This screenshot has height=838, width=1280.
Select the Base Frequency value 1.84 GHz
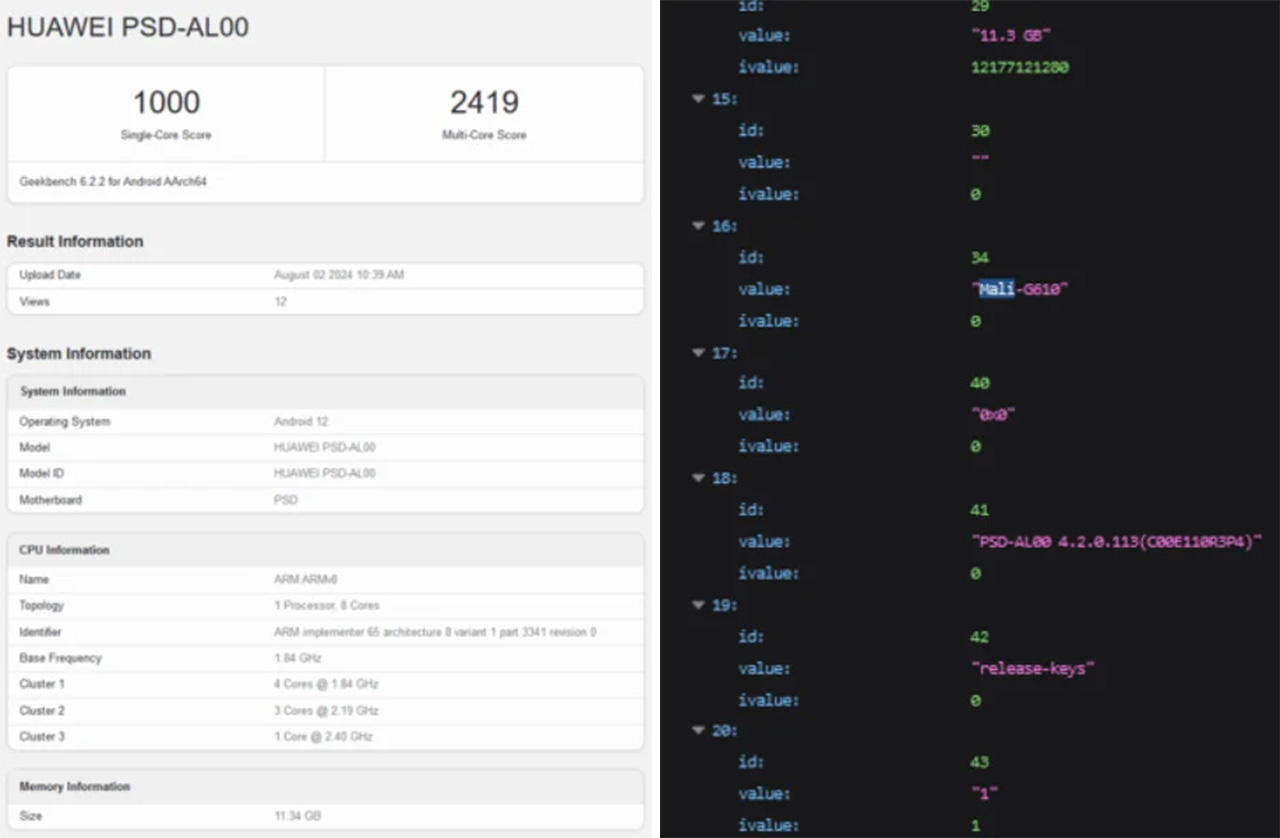tap(296, 658)
